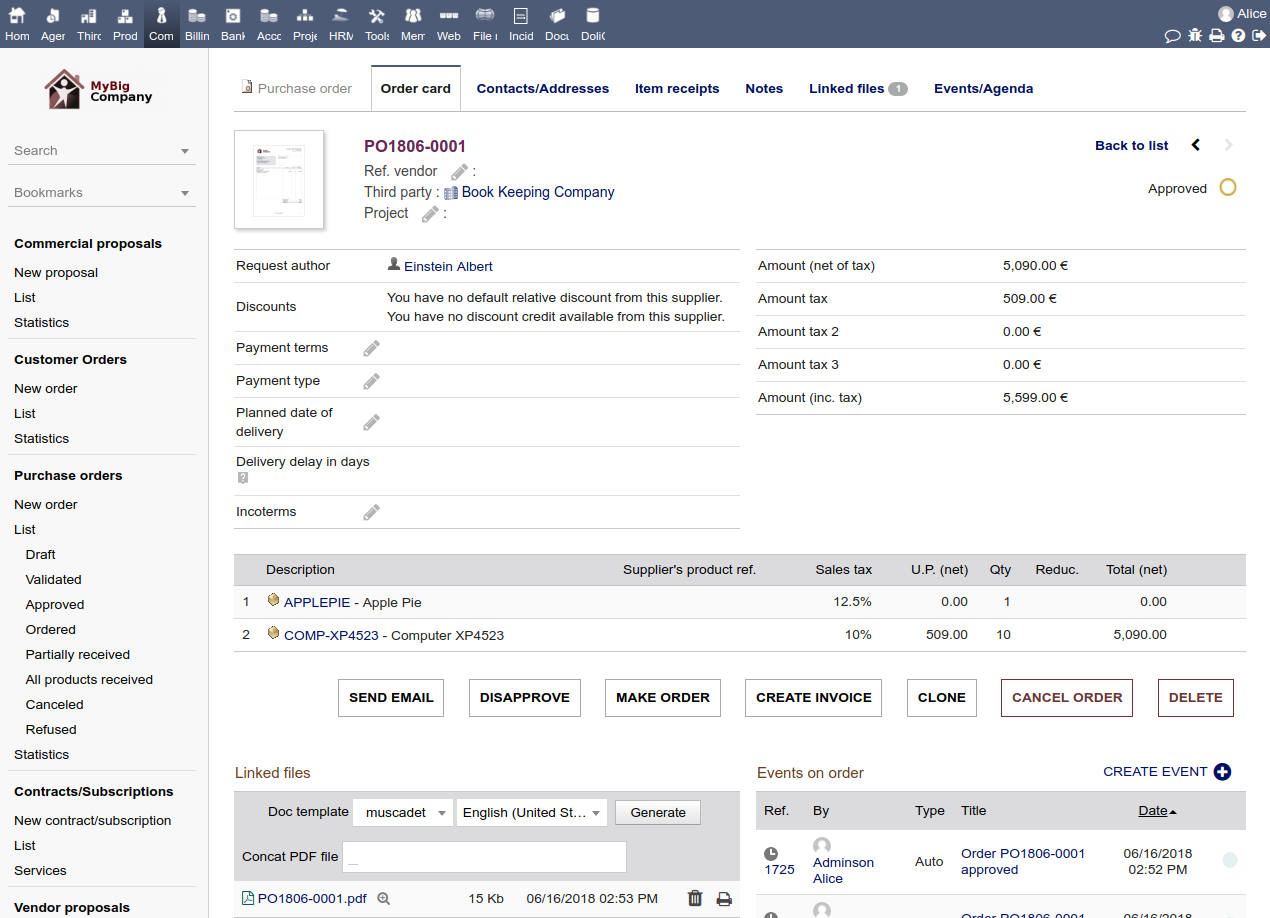Click the edit pencil for Incoterms

coord(371,512)
